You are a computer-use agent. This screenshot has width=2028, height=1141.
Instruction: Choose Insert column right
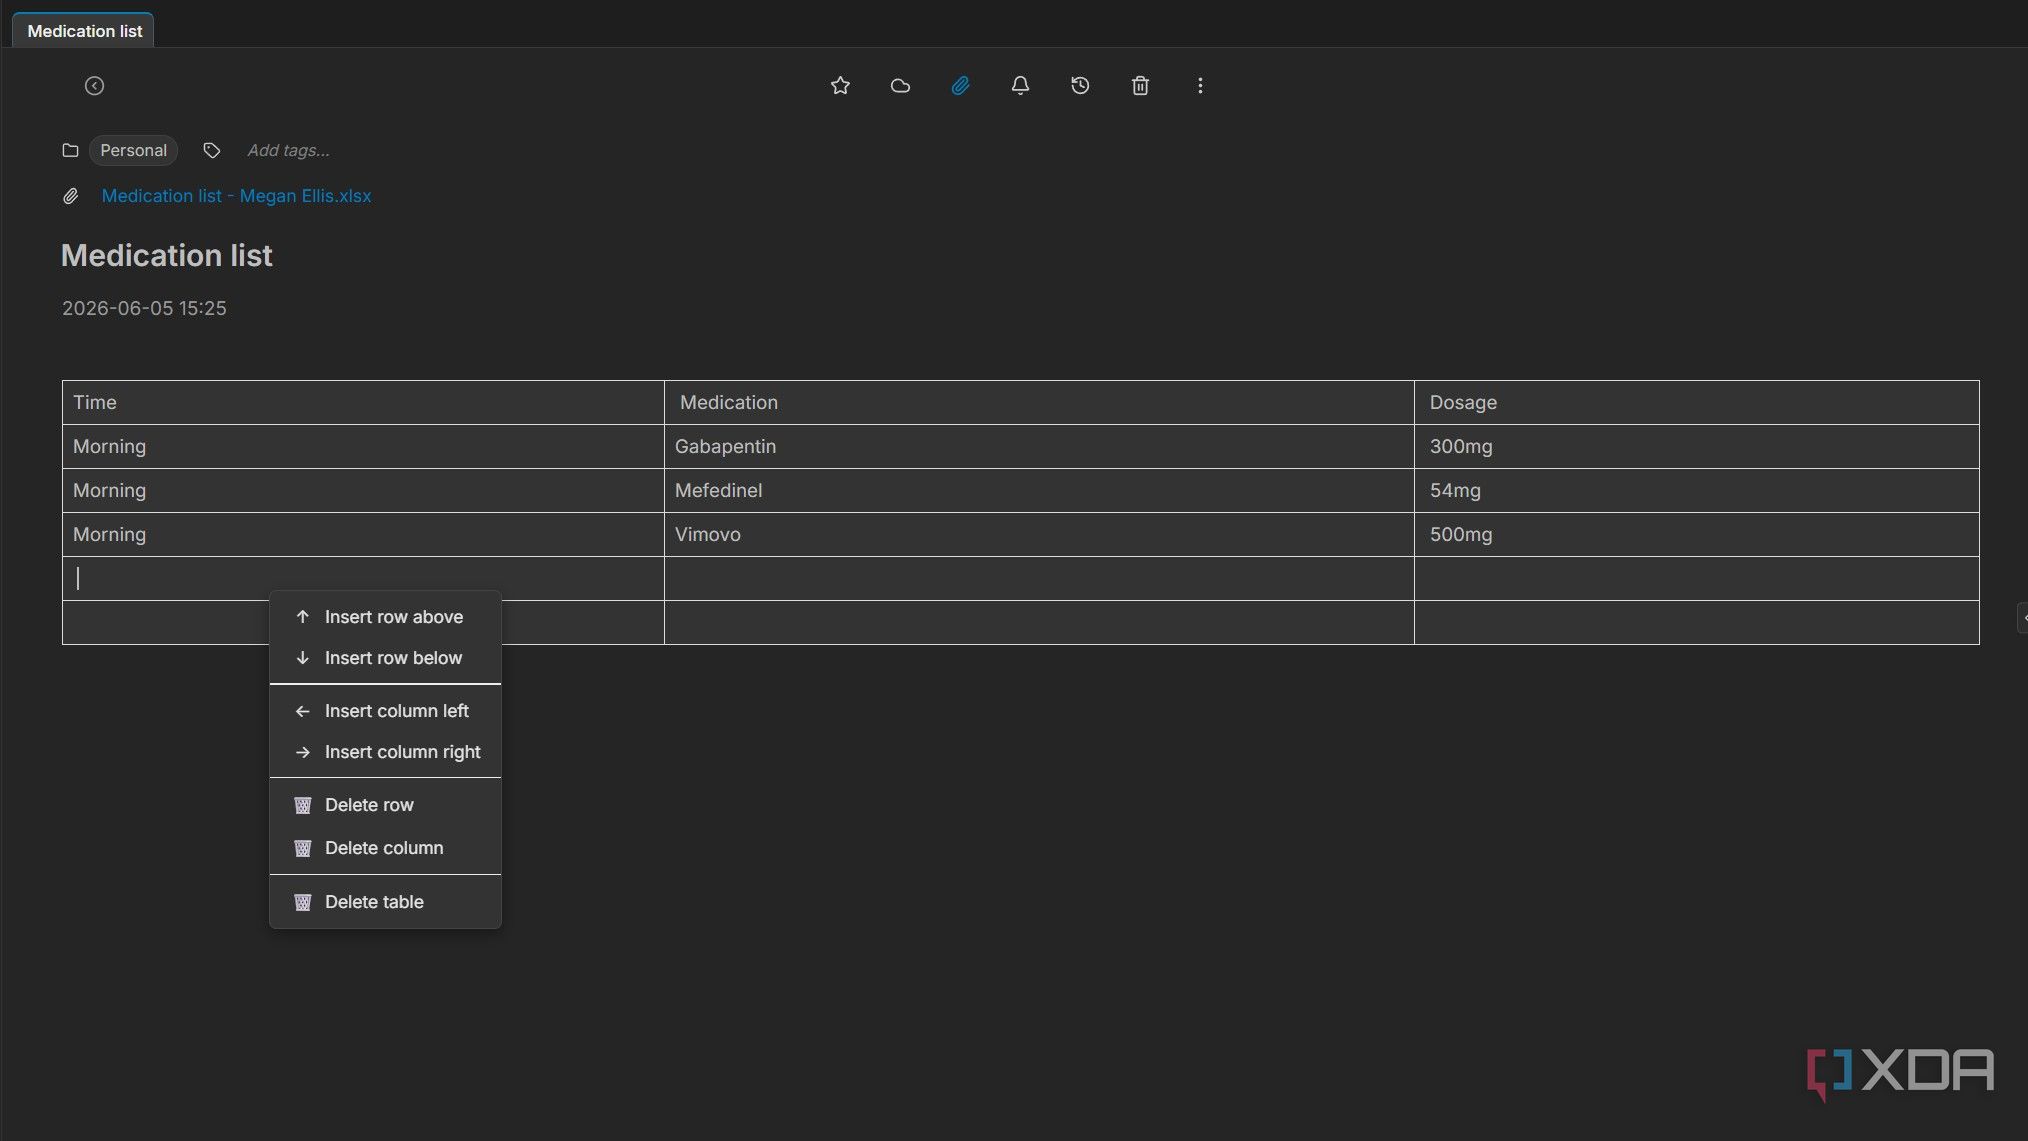coord(385,752)
